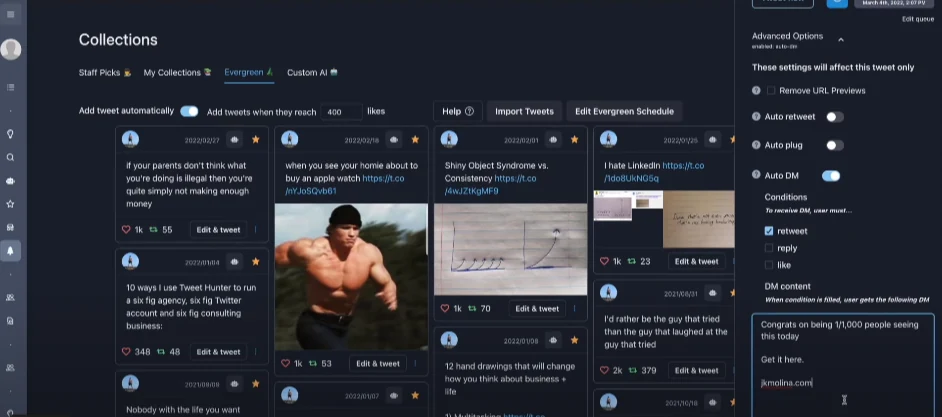942x417 pixels.
Task: Click the help icon beside Auto retweet
Action: click(756, 117)
